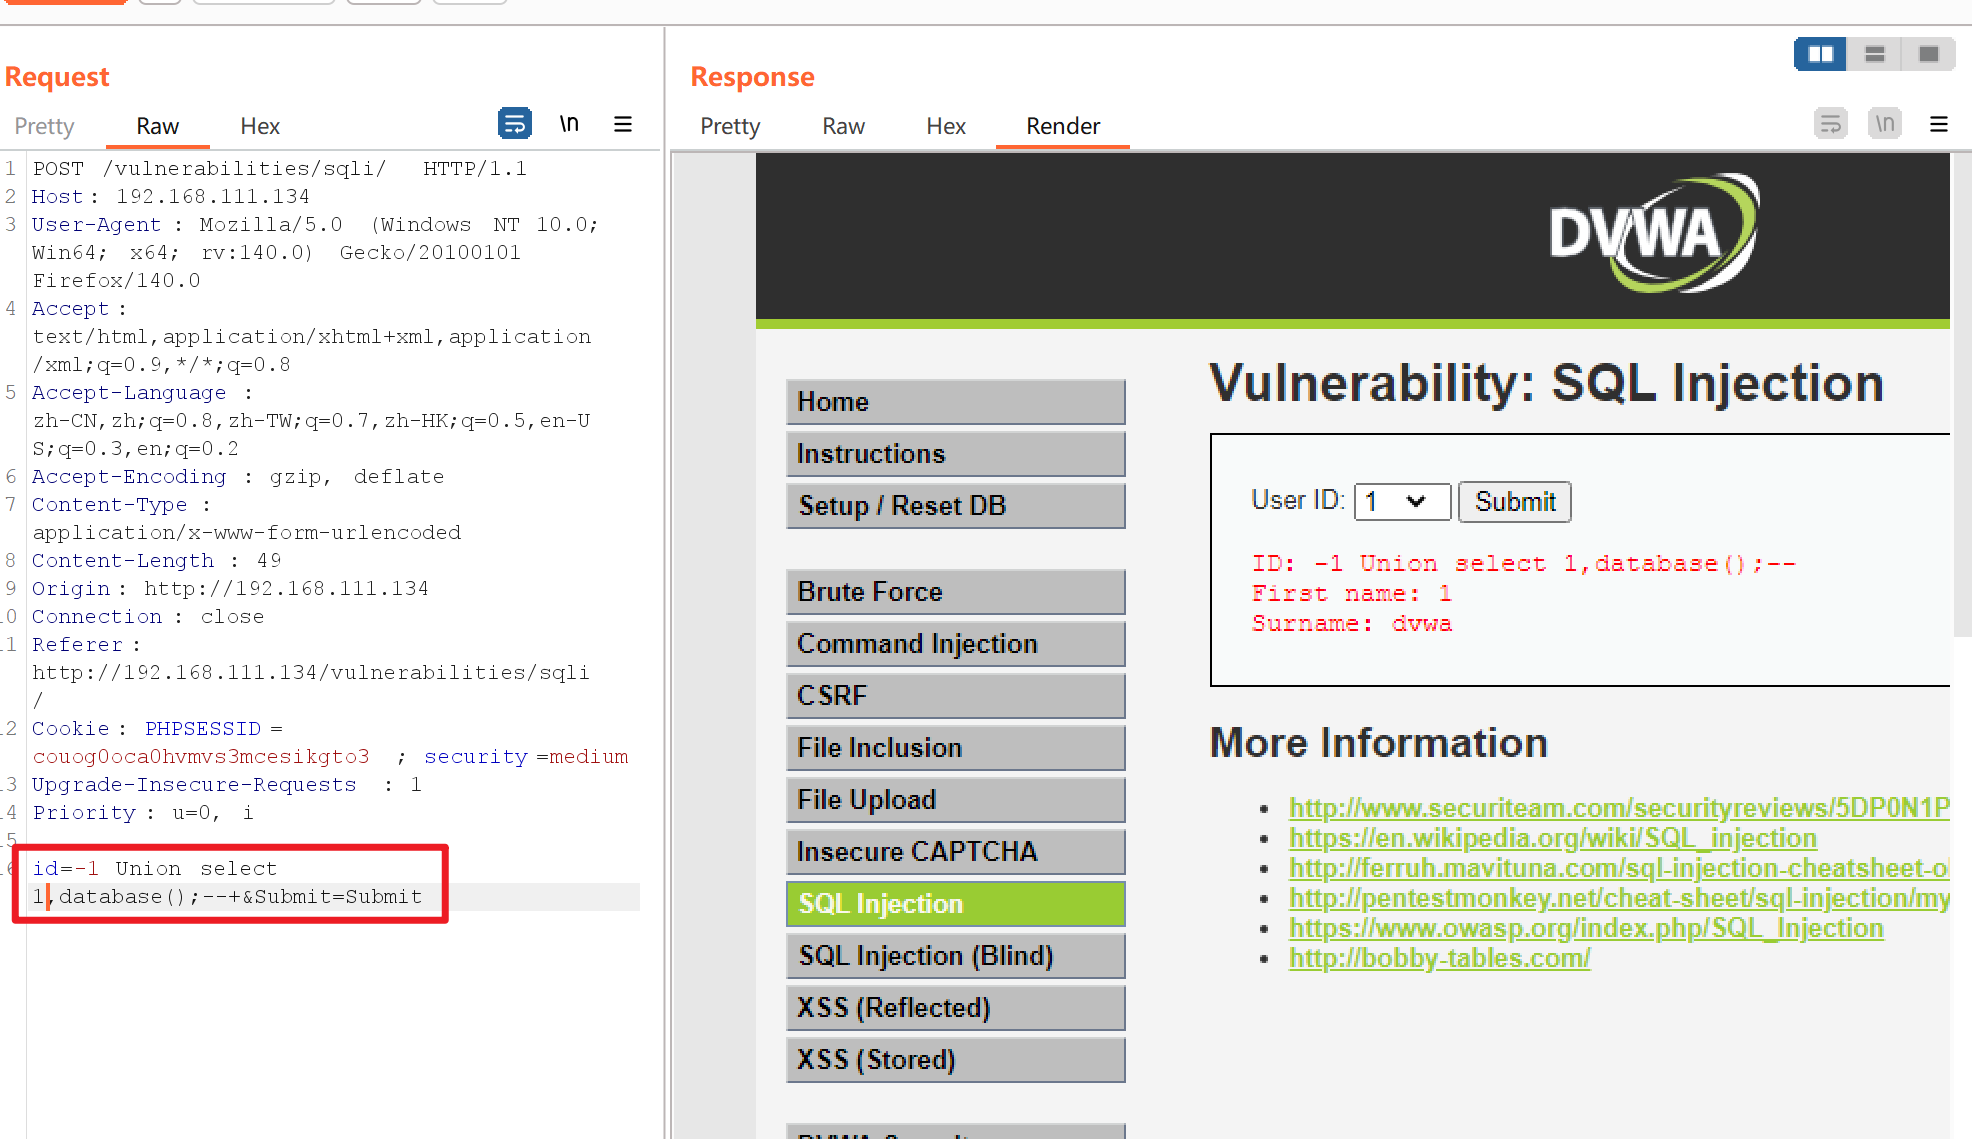Switch to combined tabbed layout icon
This screenshot has height=1139, width=1972.
tap(1928, 54)
